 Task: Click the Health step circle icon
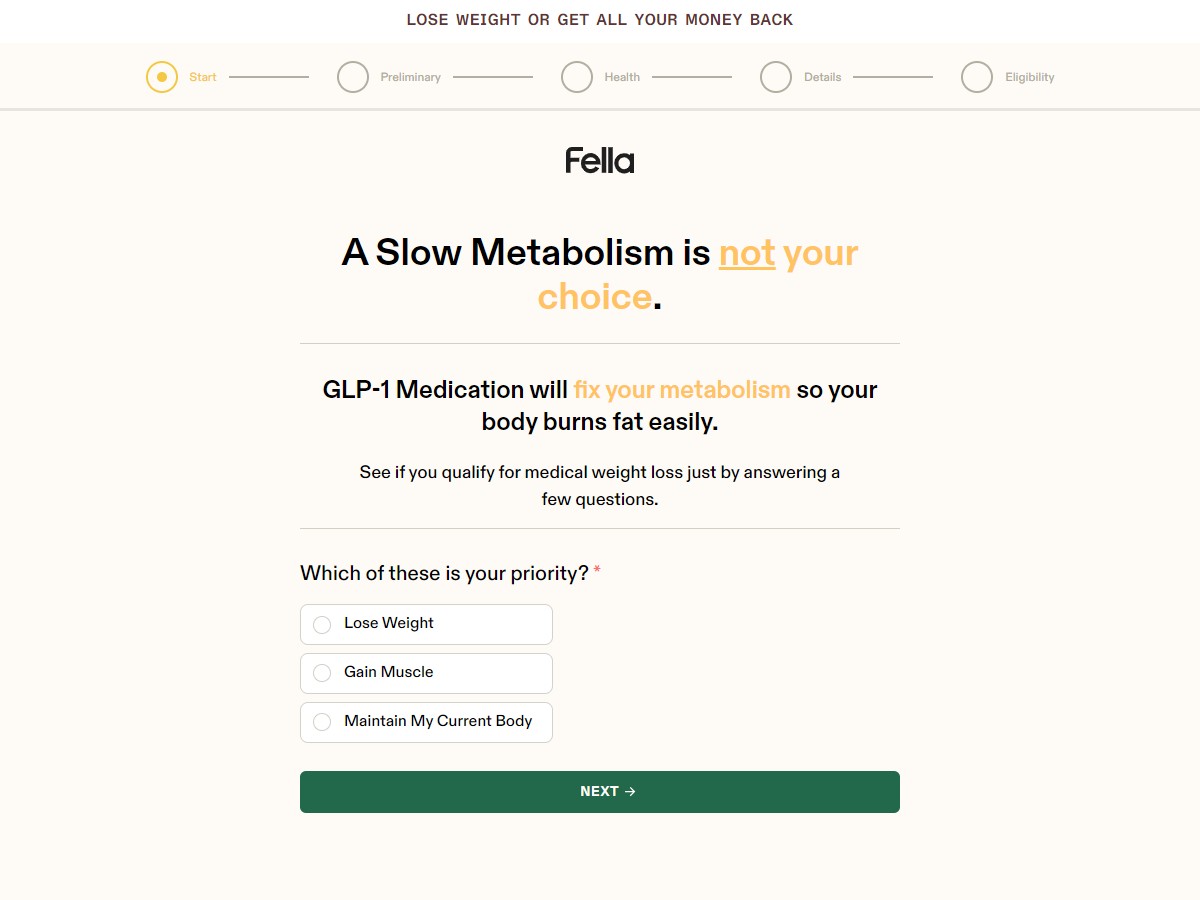(x=577, y=77)
